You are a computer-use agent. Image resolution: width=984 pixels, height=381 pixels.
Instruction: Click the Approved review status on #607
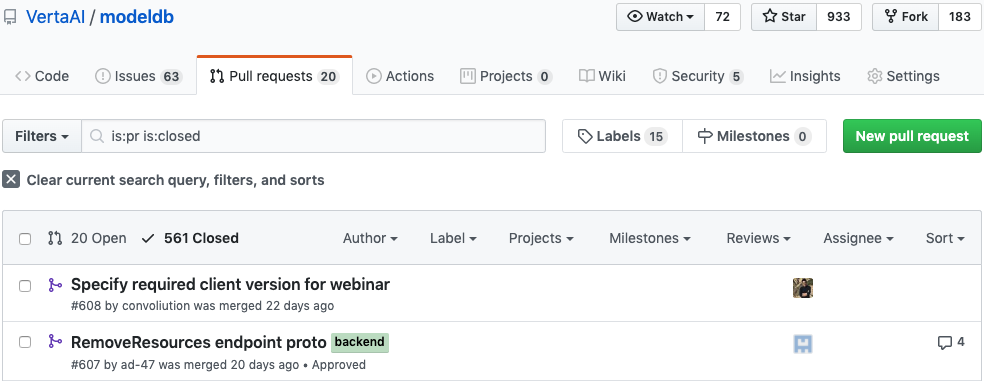pyautogui.click(x=339, y=365)
